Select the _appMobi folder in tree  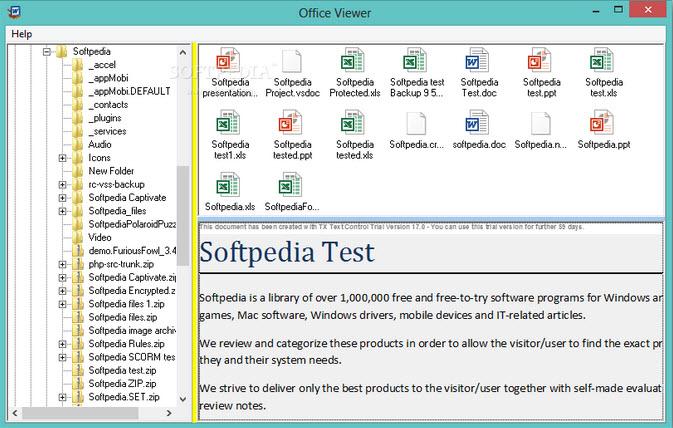pyautogui.click(x=108, y=78)
